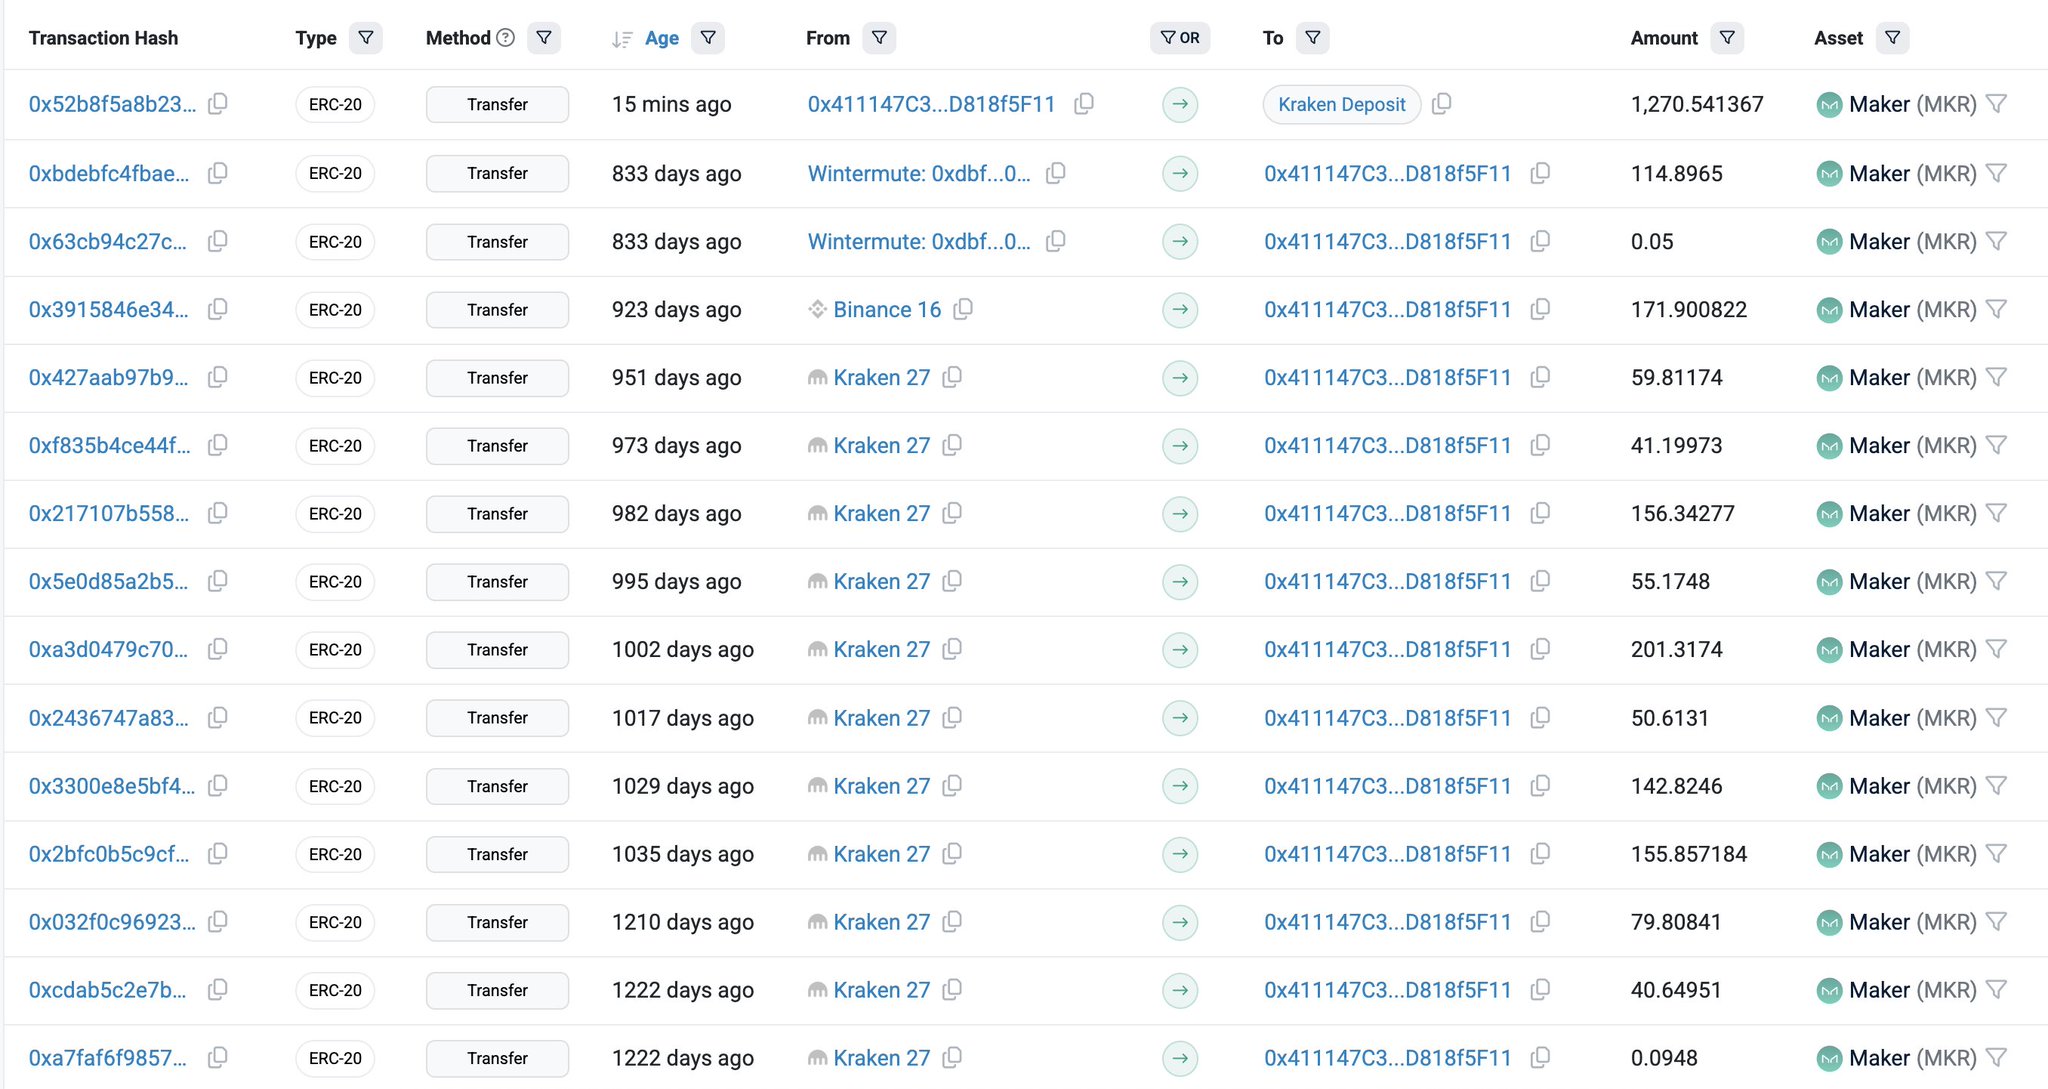Image resolution: width=2048 pixels, height=1089 pixels.
Task: Select amount 142.8246
Action: (1677, 786)
